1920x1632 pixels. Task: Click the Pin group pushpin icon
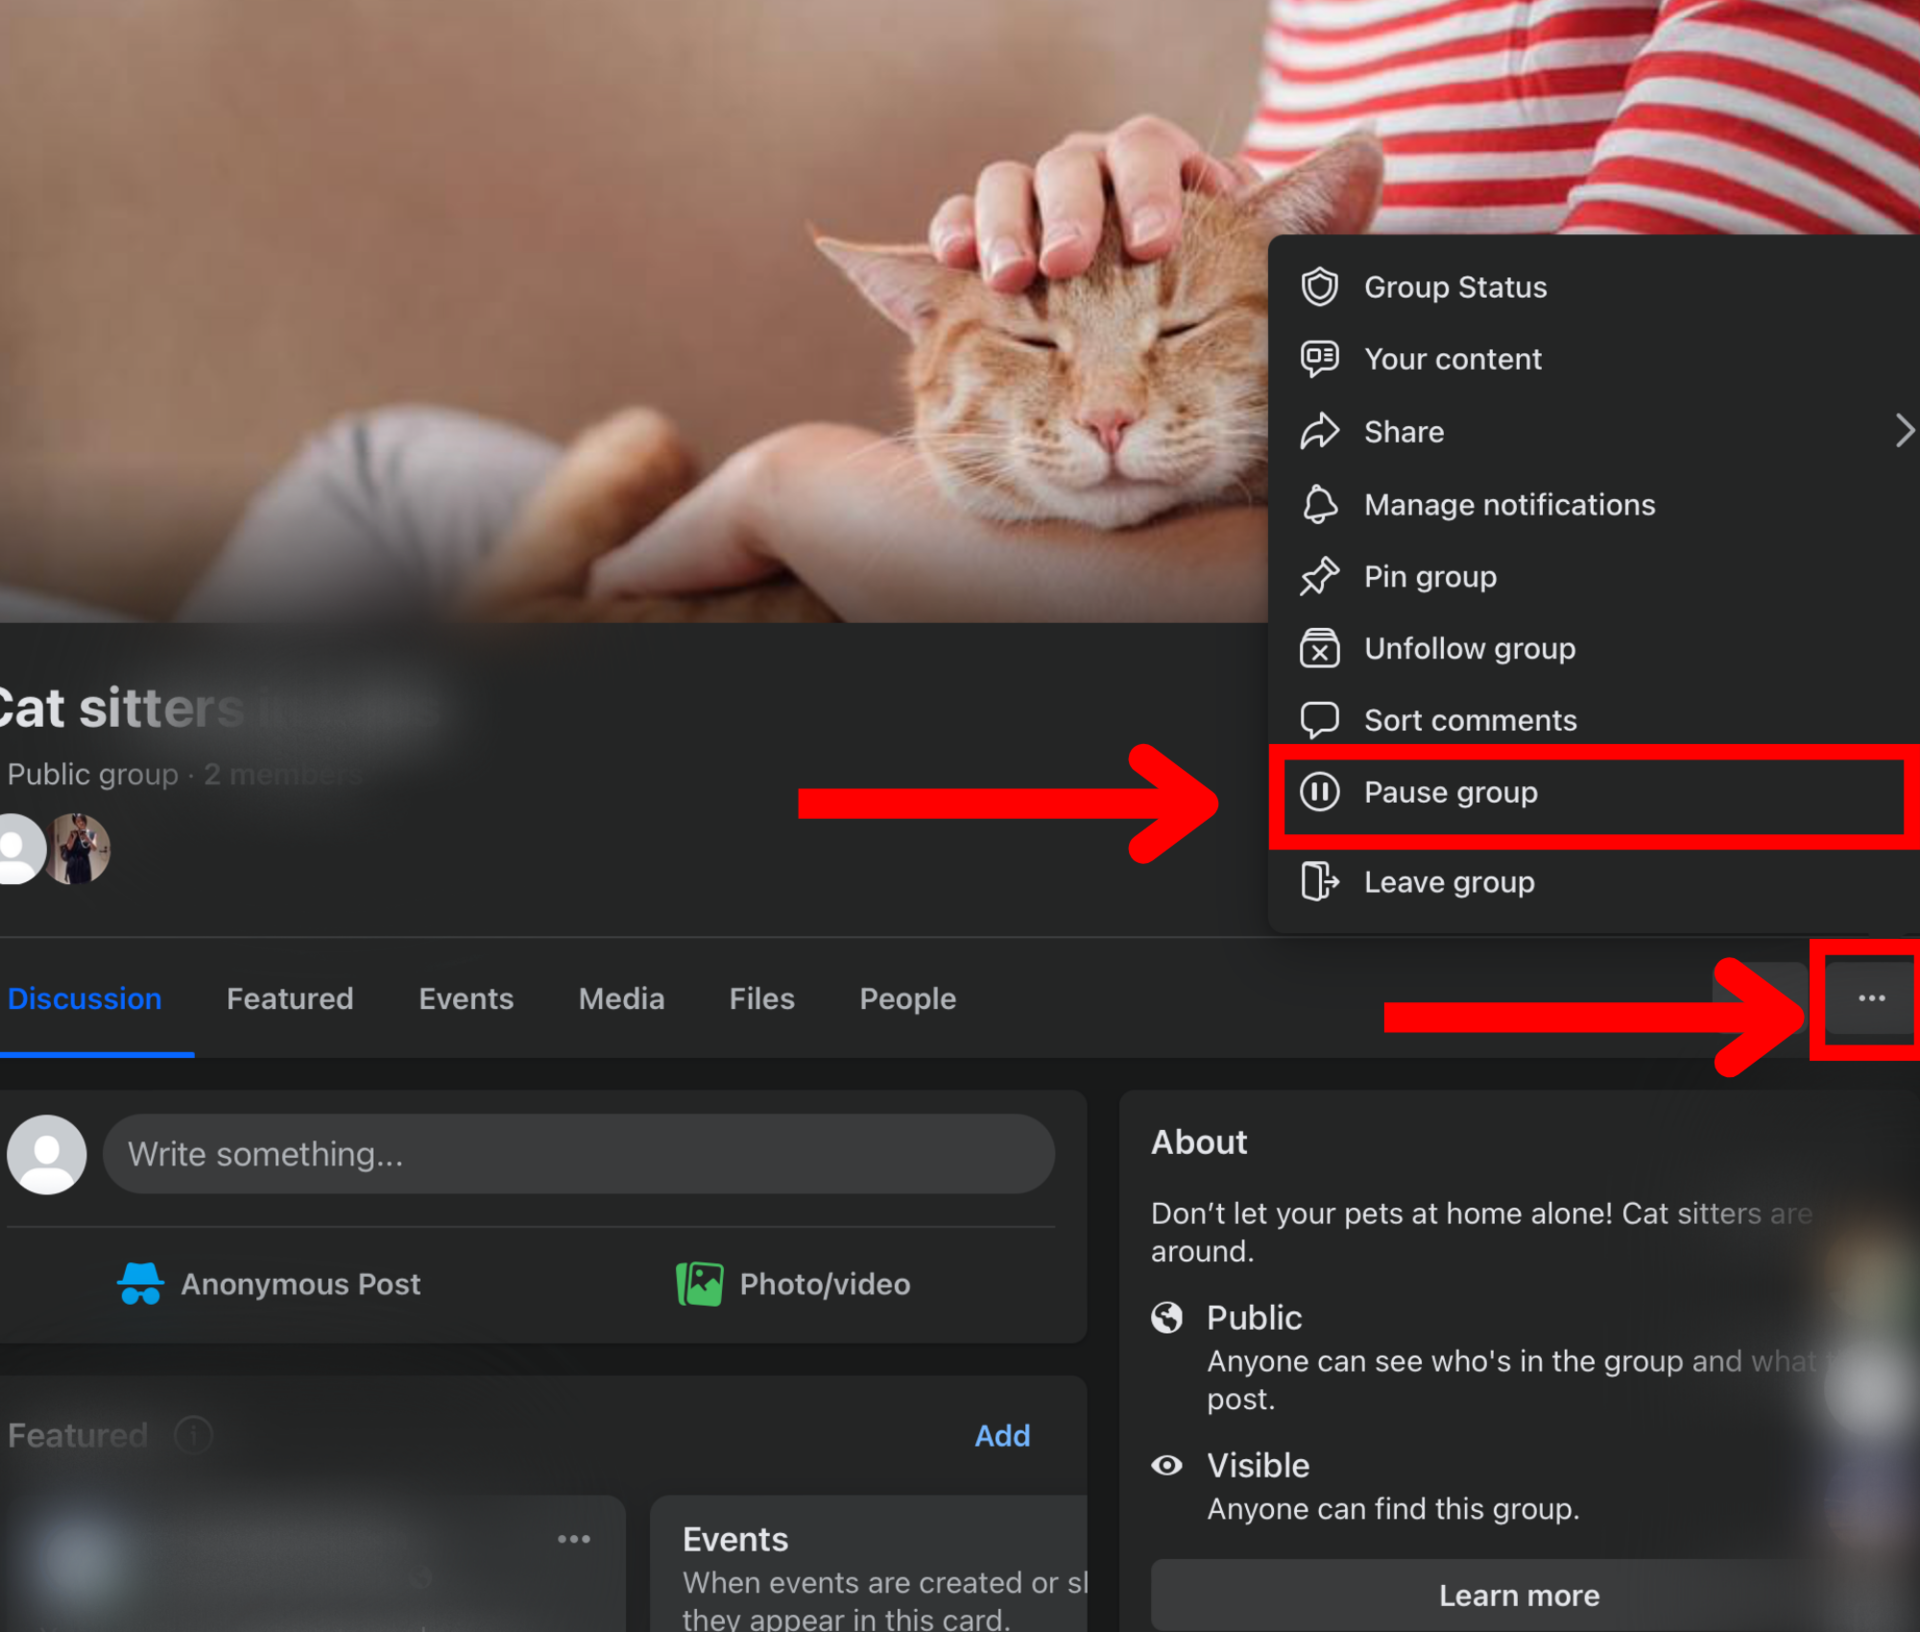[1319, 577]
